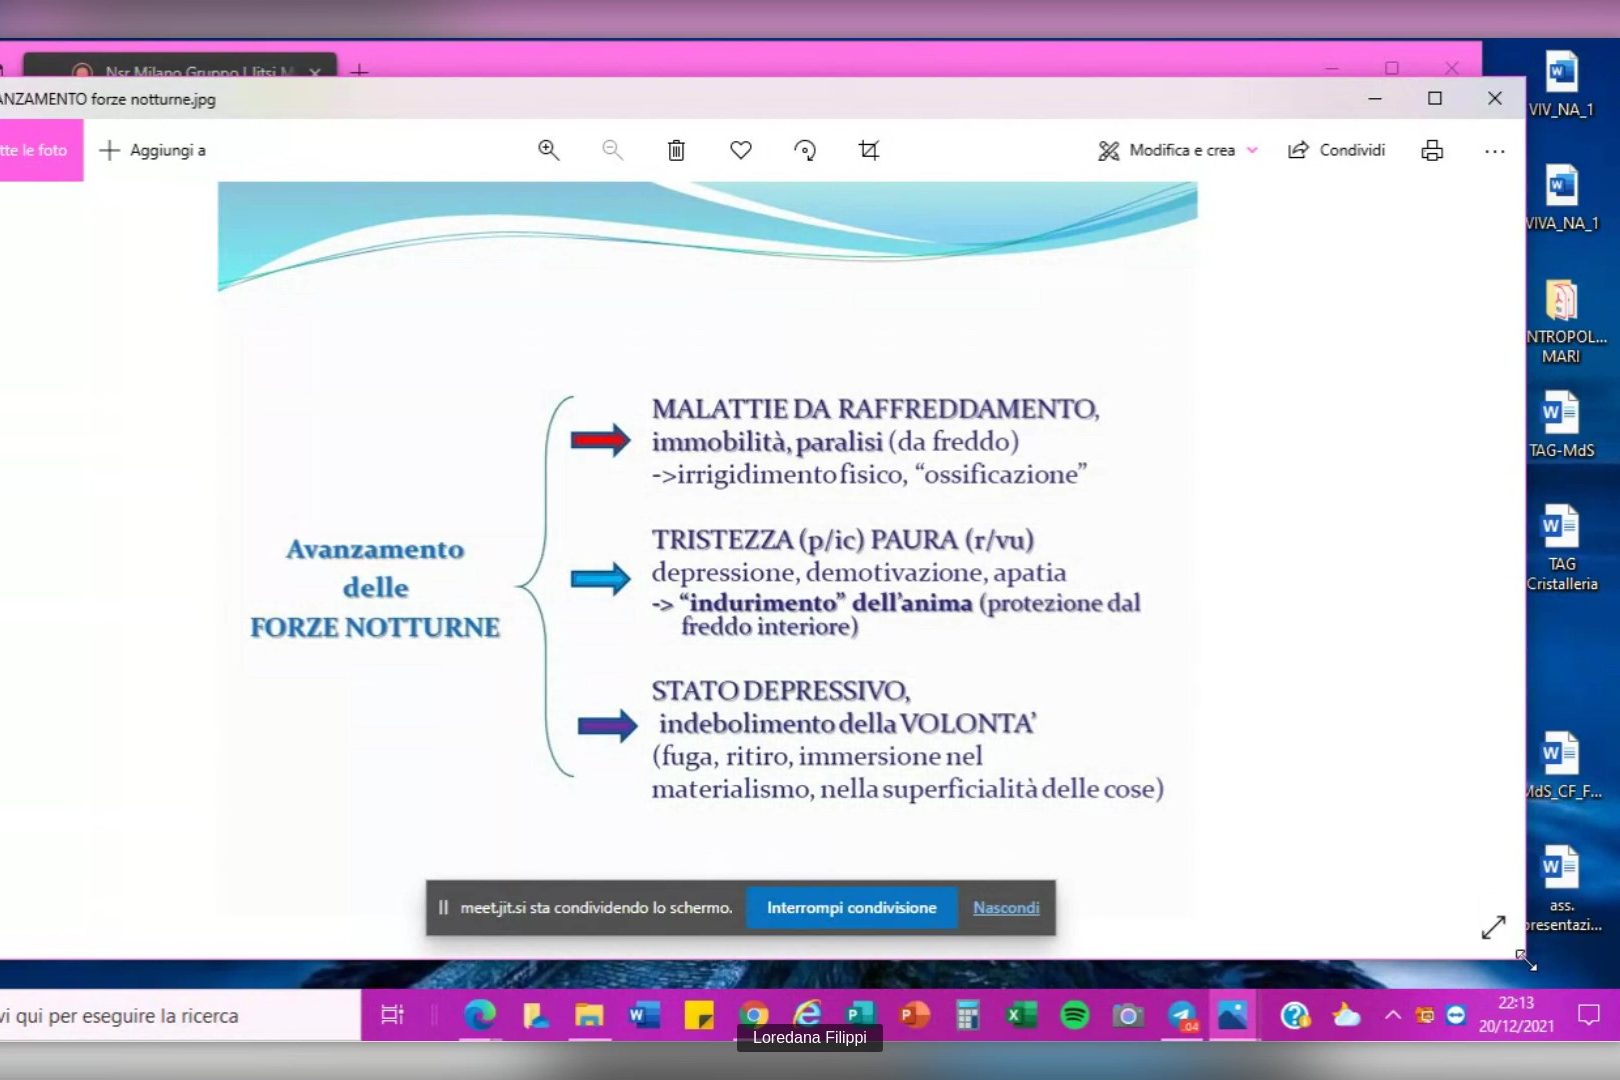Select ass. presentazi... document on desktop
Screen dimensions: 1620x1080
point(1561,889)
